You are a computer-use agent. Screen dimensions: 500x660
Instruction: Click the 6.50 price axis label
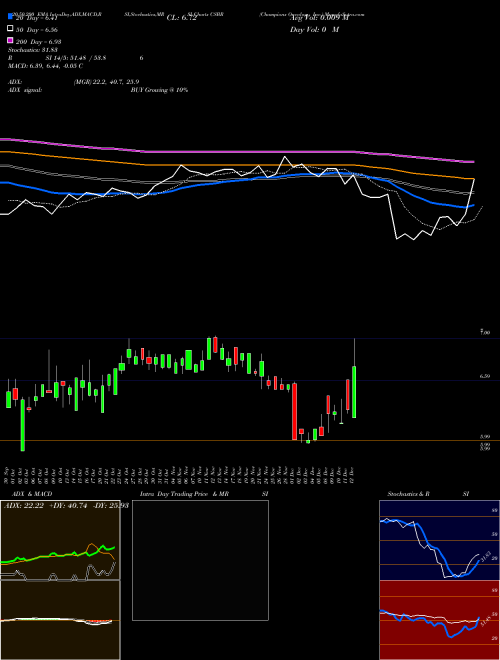(485, 377)
